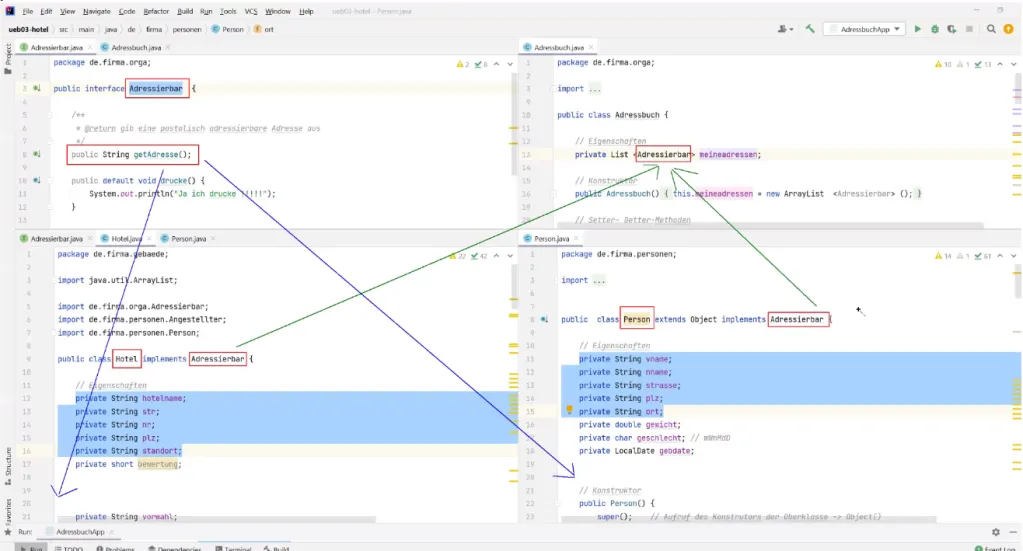Screen dimensions: 1023x551
Task: Open the Navigate menu
Action: (97, 11)
